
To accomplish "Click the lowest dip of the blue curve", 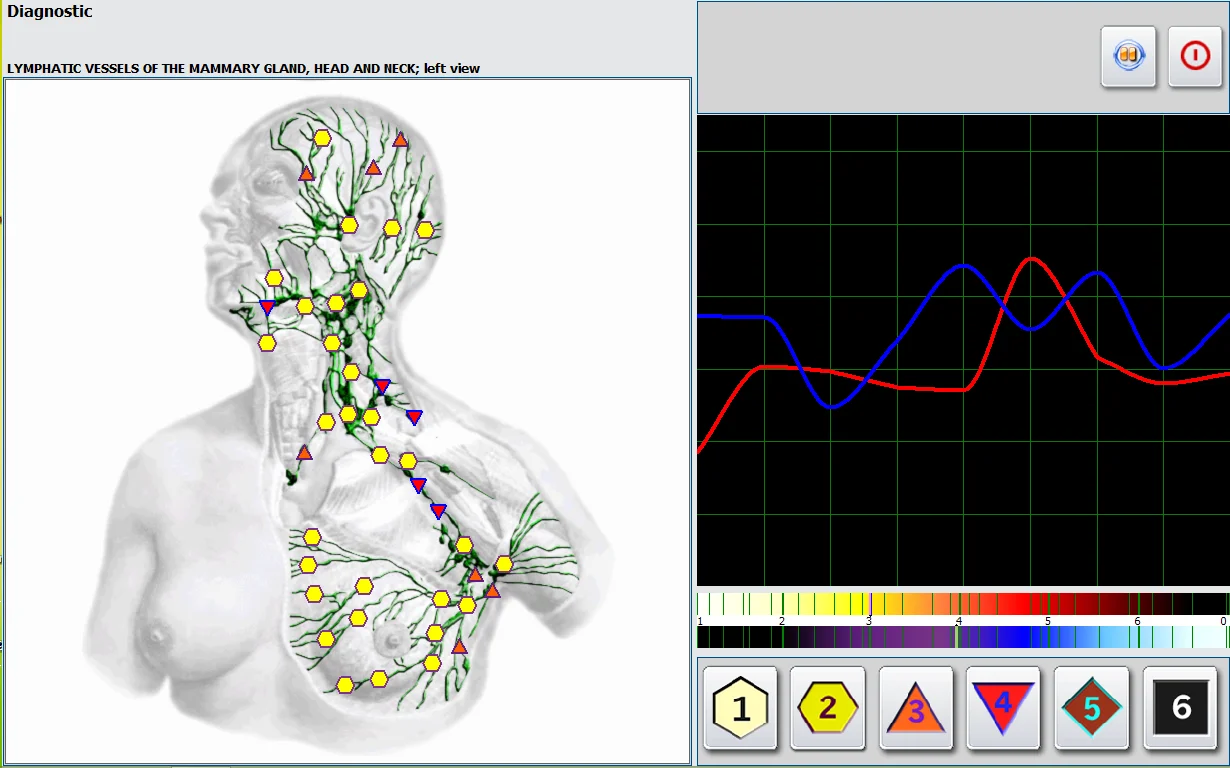I will (831, 407).
